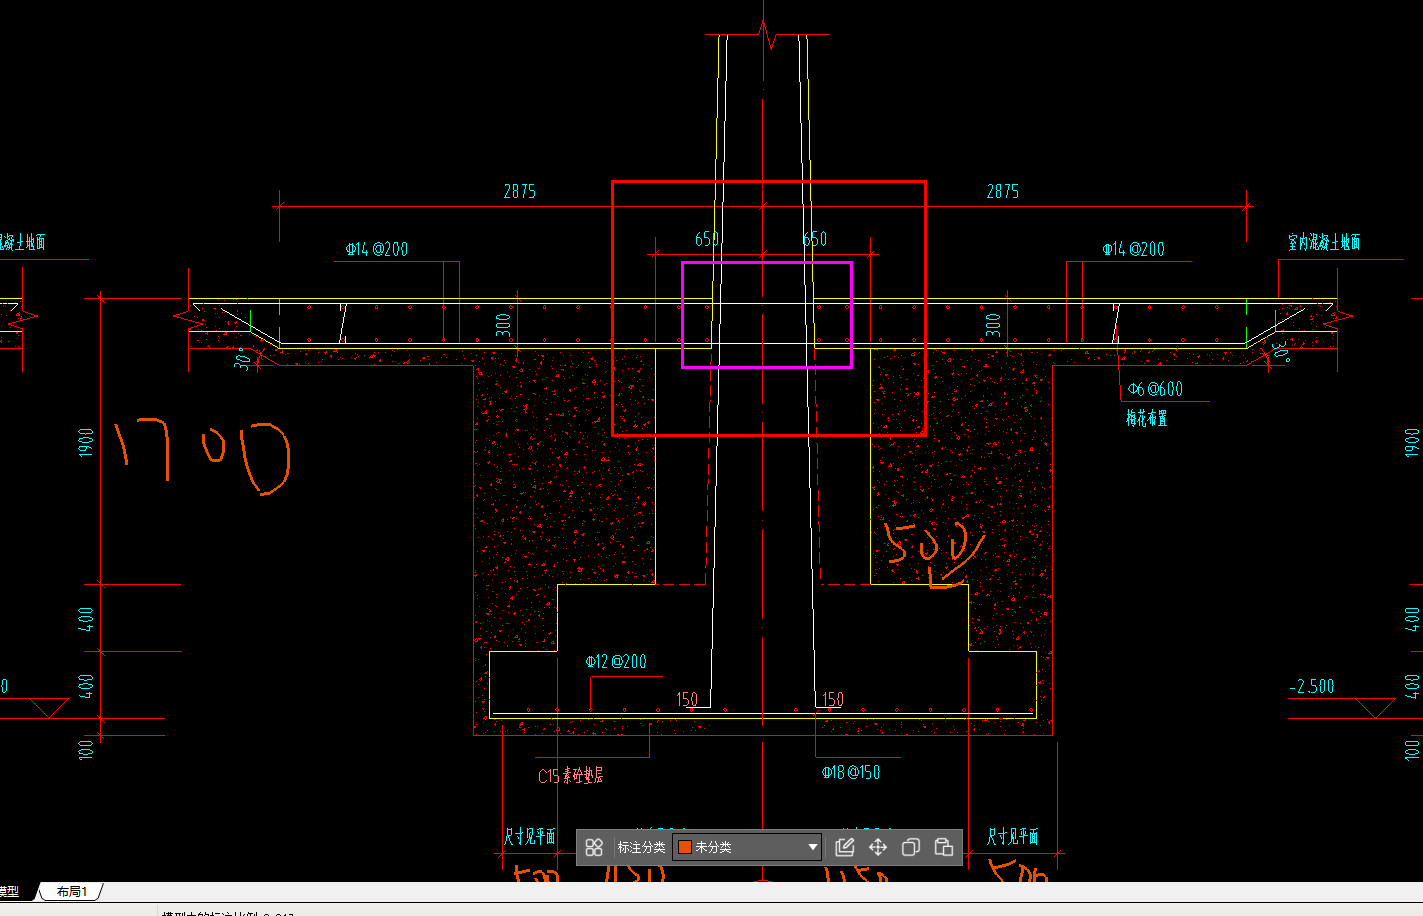Image resolution: width=1423 pixels, height=916 pixels.
Task: Click the left vertical 100 dimension
Action: pyautogui.click(x=87, y=748)
